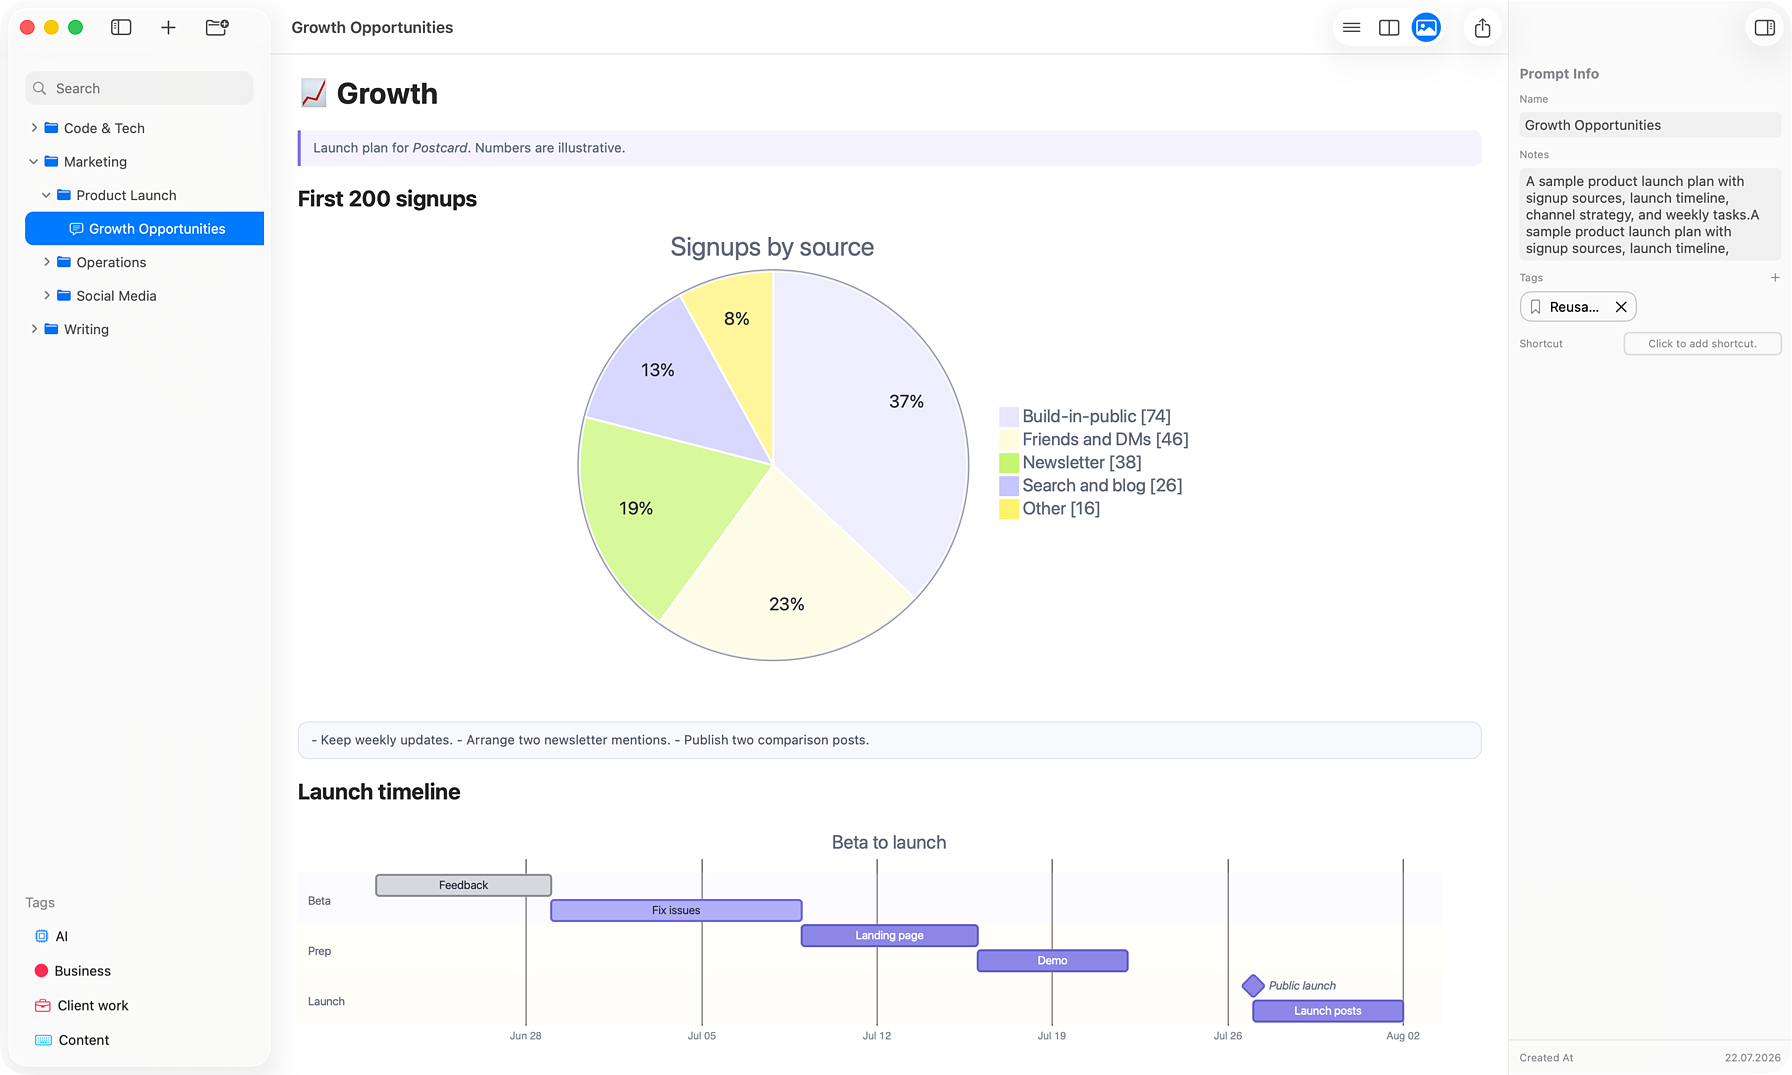Open the Operations folder row

pos(145,262)
